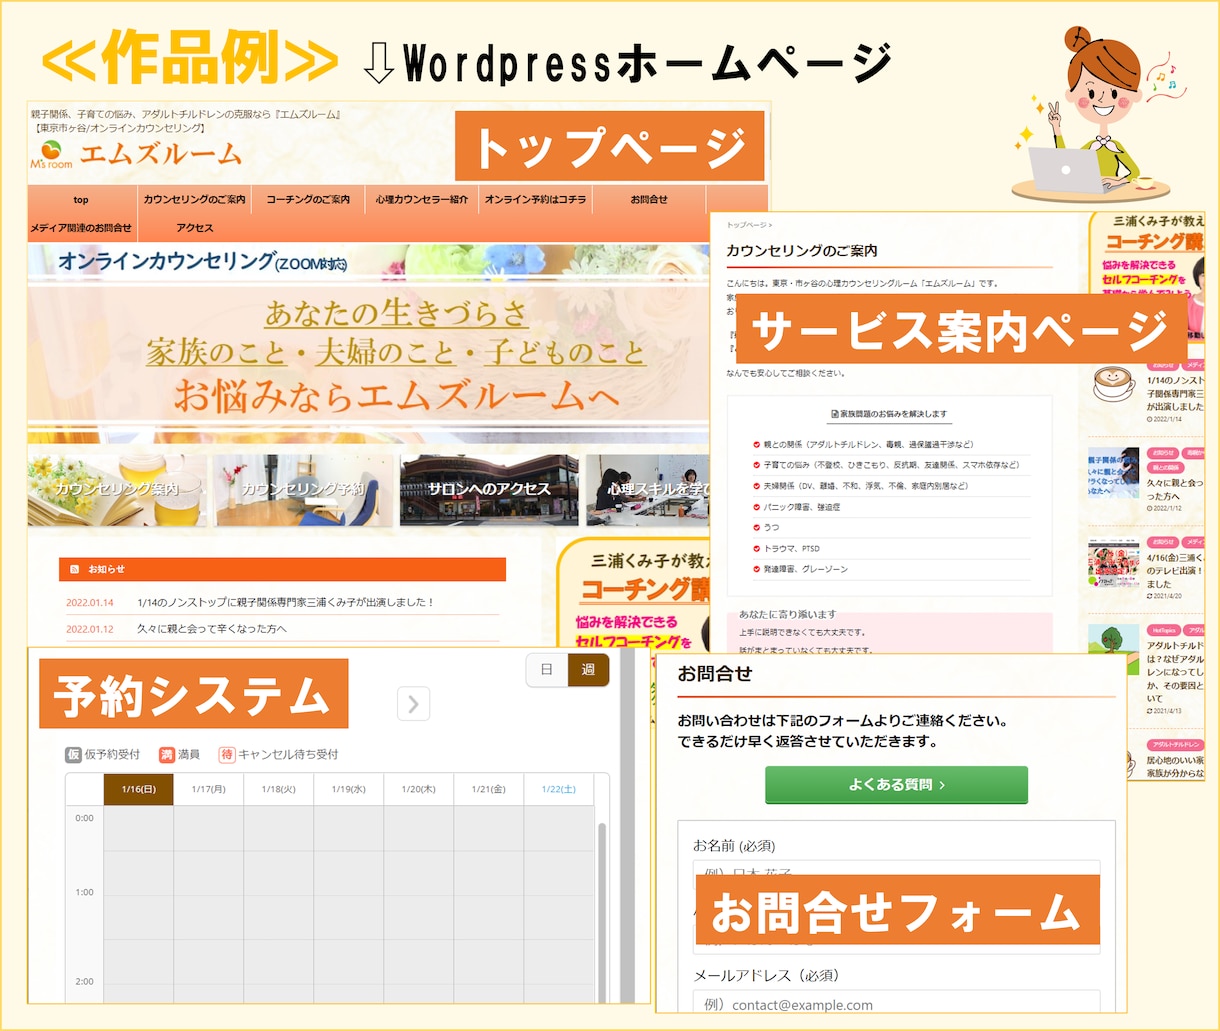Click the 仮 legend icon for 仮予約受付

click(73, 754)
